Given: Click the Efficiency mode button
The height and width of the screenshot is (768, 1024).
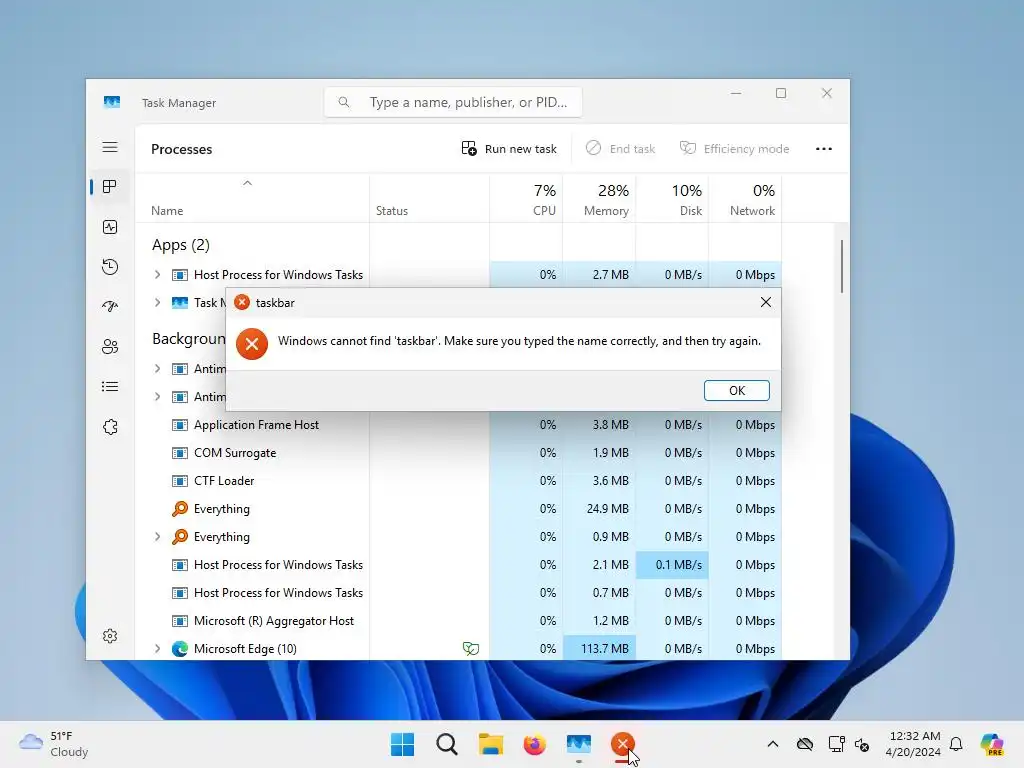Looking at the screenshot, I should [x=735, y=149].
